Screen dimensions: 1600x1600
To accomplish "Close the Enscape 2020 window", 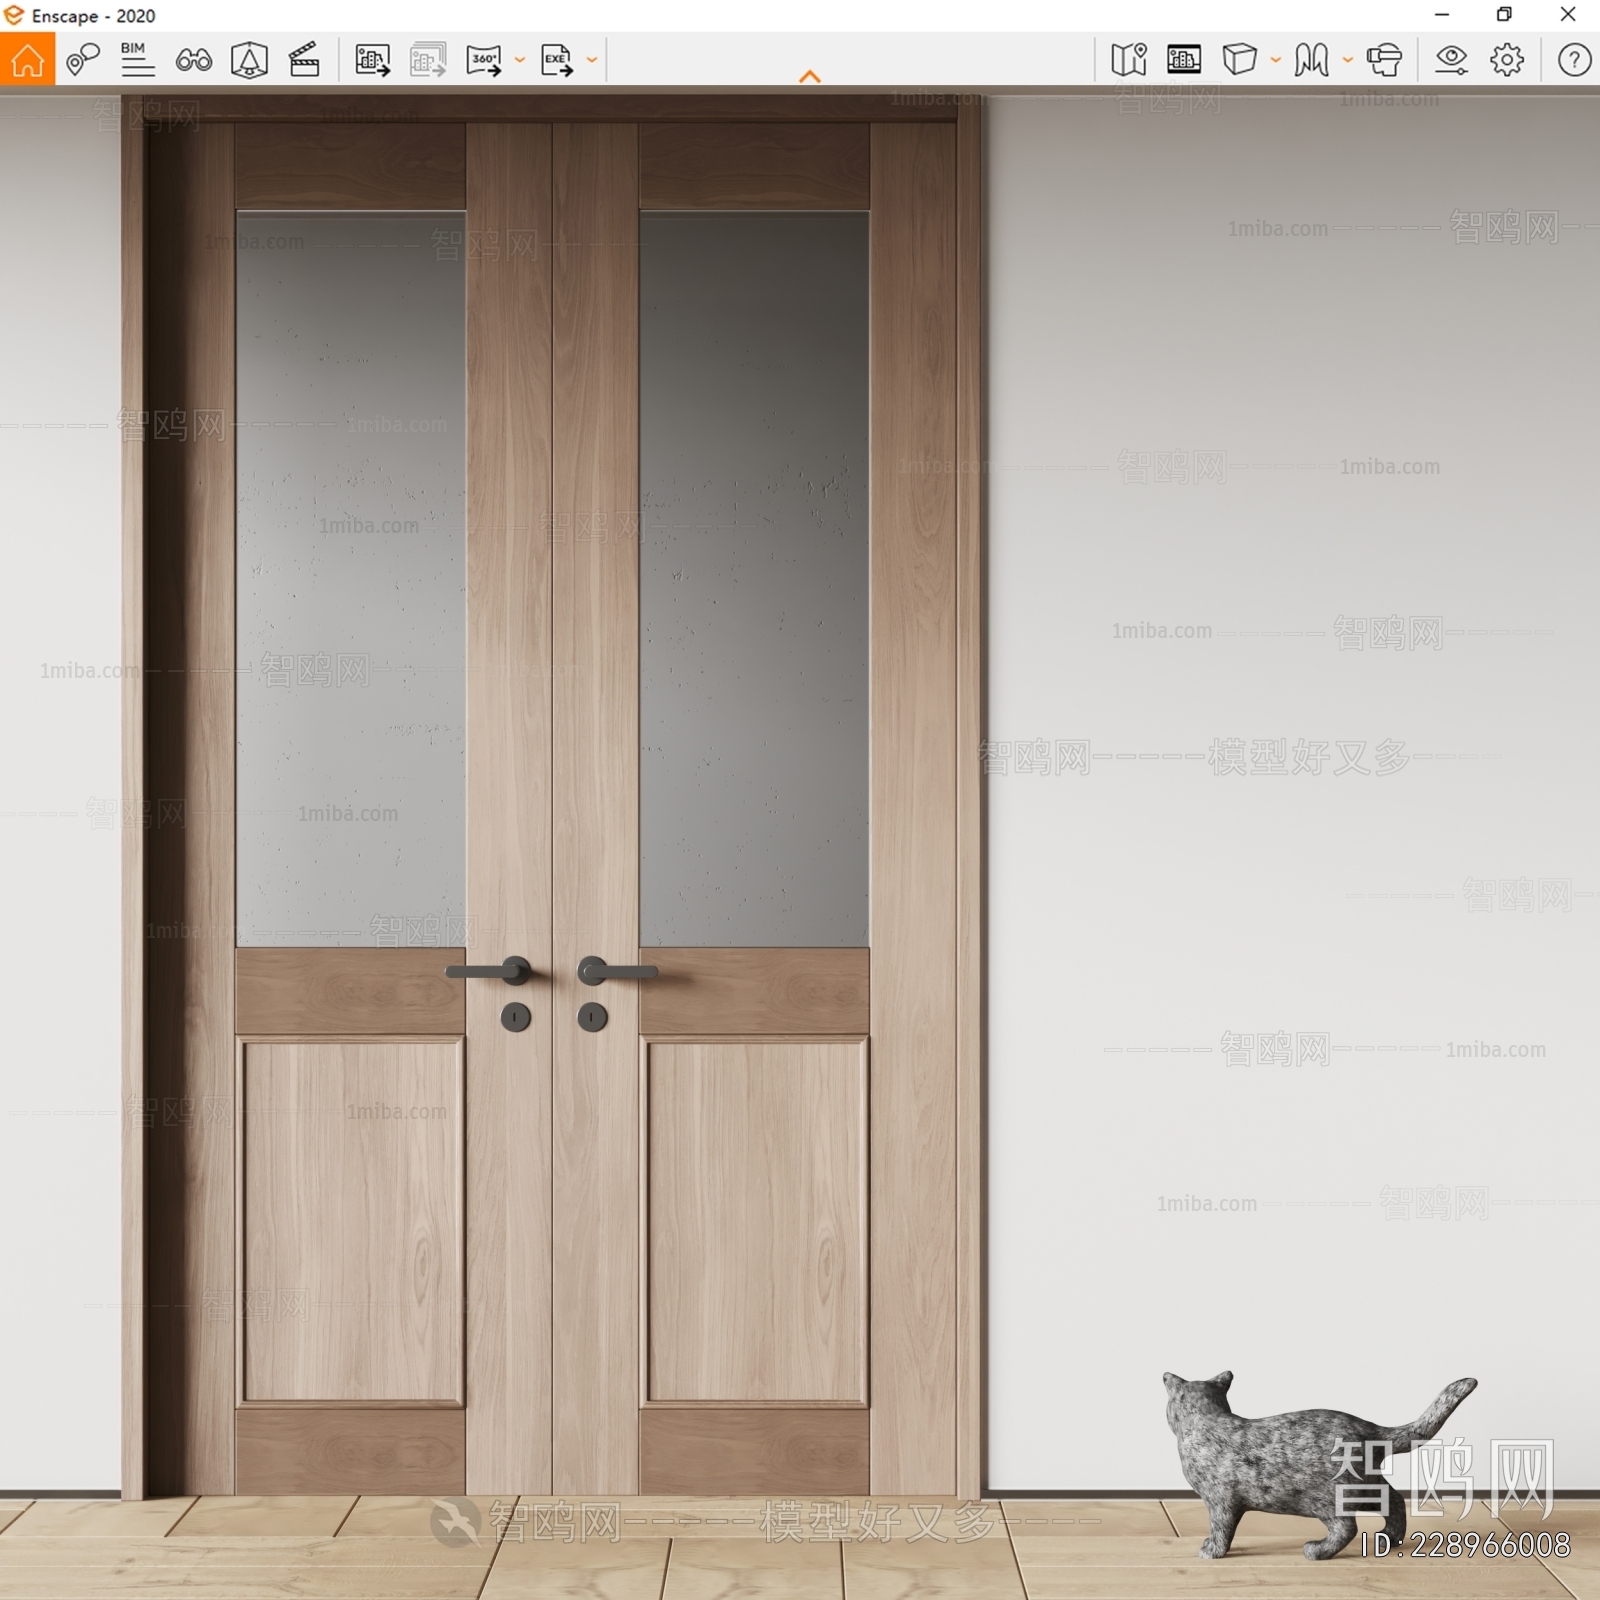I will 1568,15.
